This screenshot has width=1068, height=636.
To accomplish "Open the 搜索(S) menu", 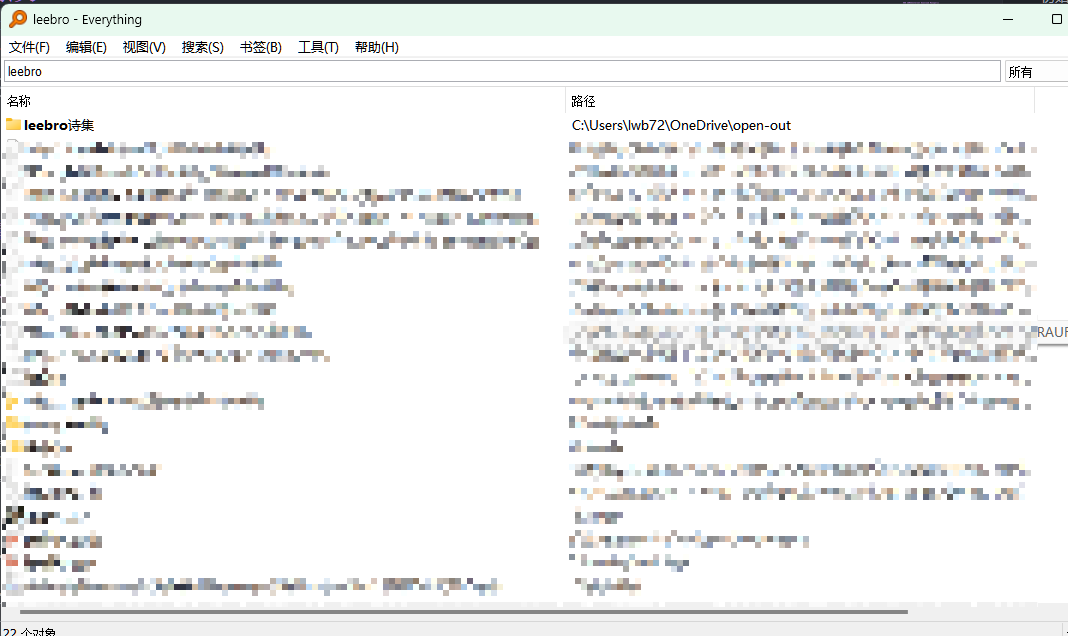I will tap(202, 47).
